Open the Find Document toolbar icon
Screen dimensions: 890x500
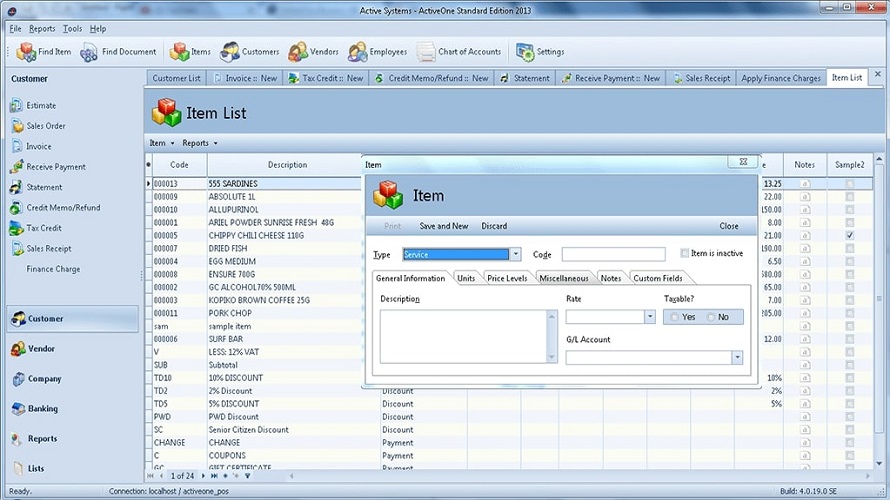point(118,52)
